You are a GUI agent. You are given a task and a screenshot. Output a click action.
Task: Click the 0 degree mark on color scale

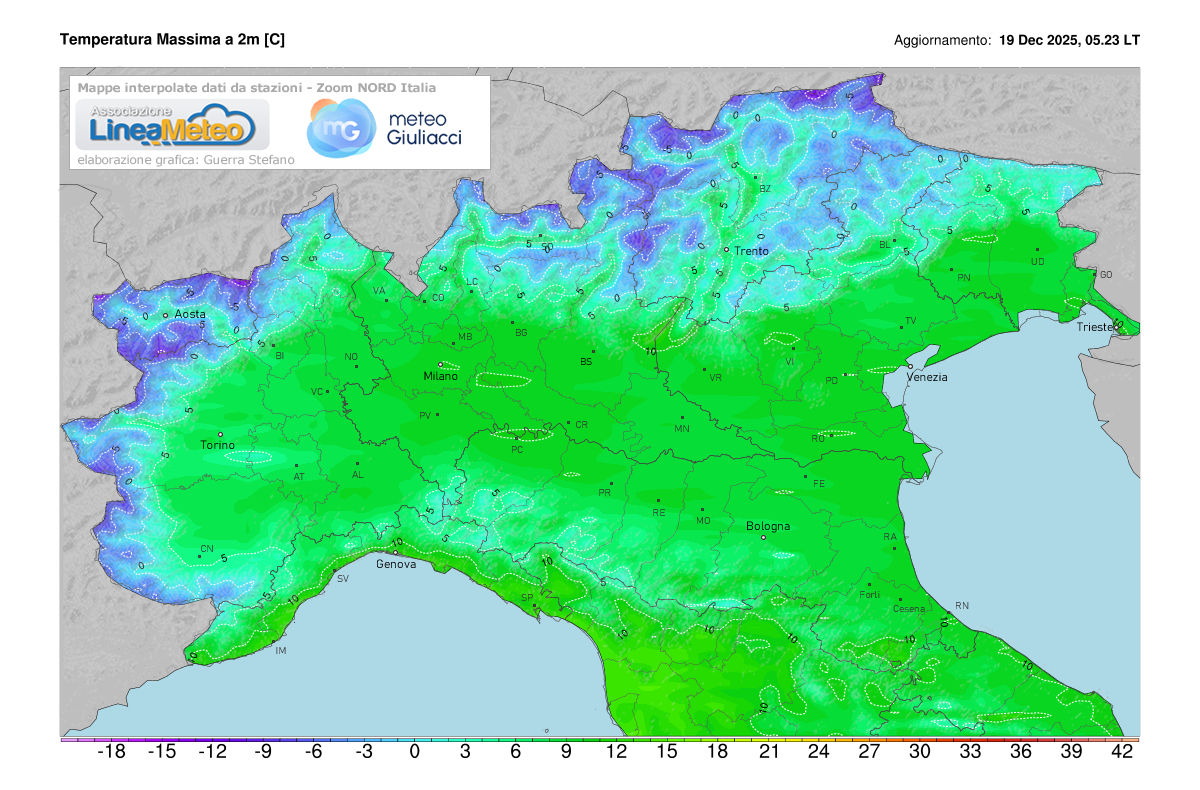[412, 749]
